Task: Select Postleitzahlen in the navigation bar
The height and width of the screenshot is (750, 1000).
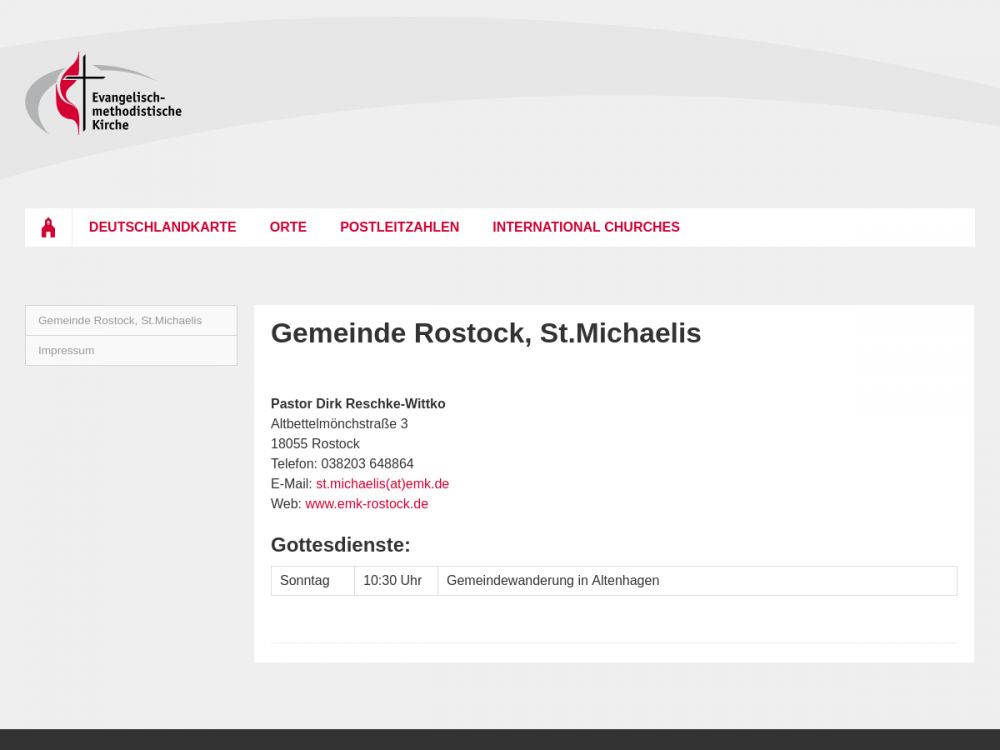Action: [x=399, y=227]
